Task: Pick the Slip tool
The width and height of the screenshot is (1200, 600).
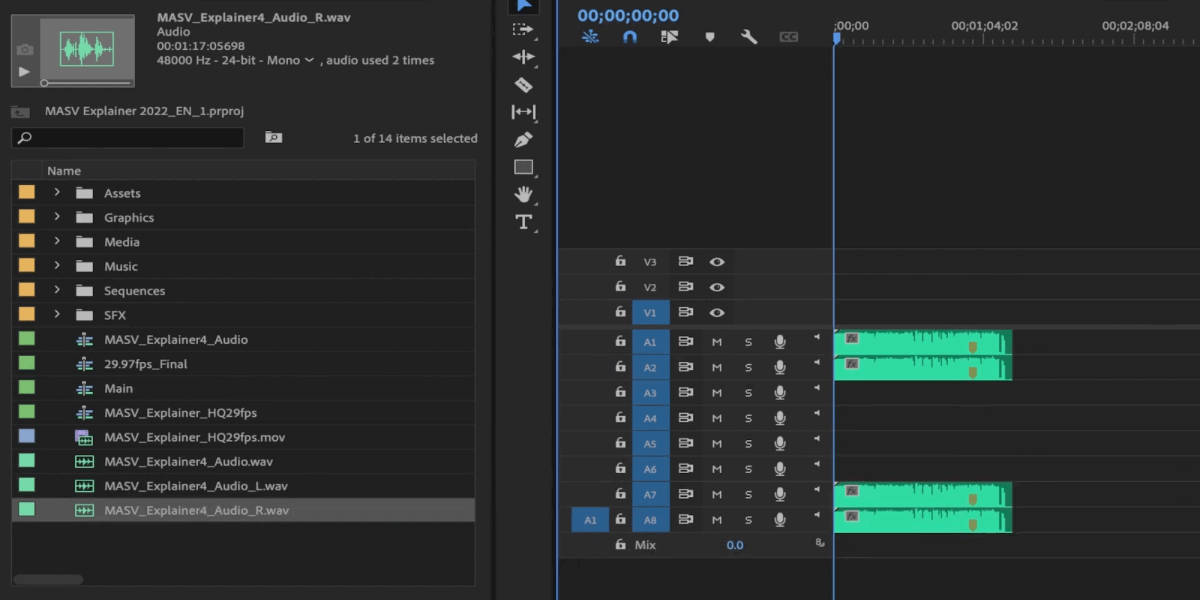Action: tap(523, 112)
